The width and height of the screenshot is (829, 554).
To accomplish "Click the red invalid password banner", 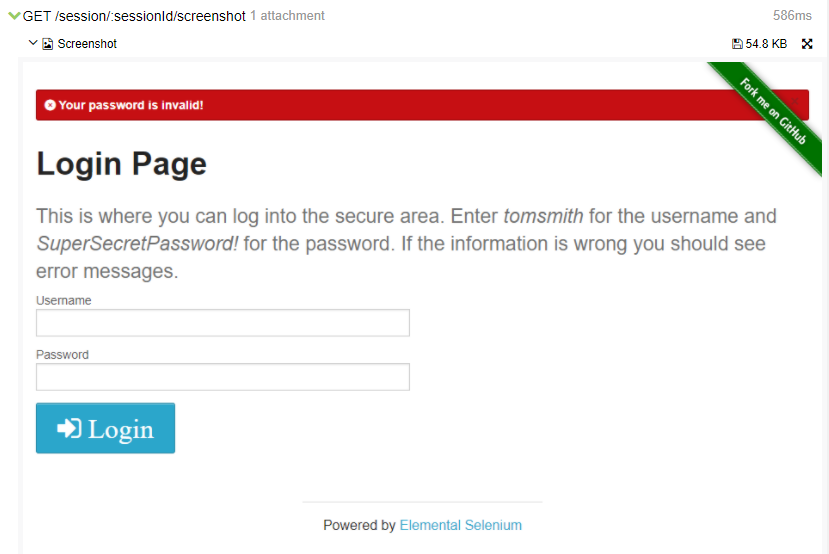I will click(400, 105).
